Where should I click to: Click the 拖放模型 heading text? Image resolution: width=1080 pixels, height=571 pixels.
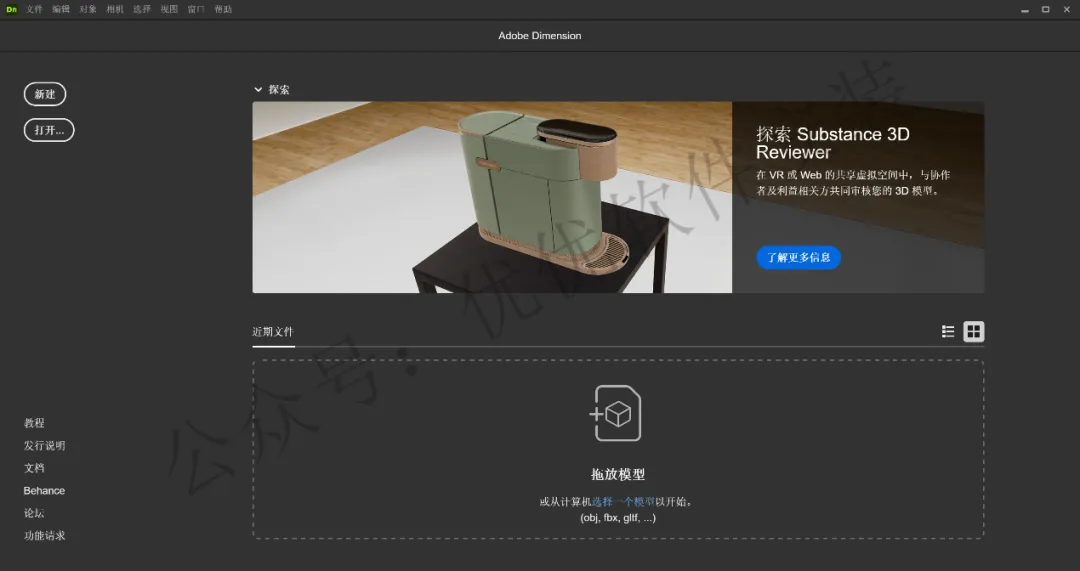point(618,475)
